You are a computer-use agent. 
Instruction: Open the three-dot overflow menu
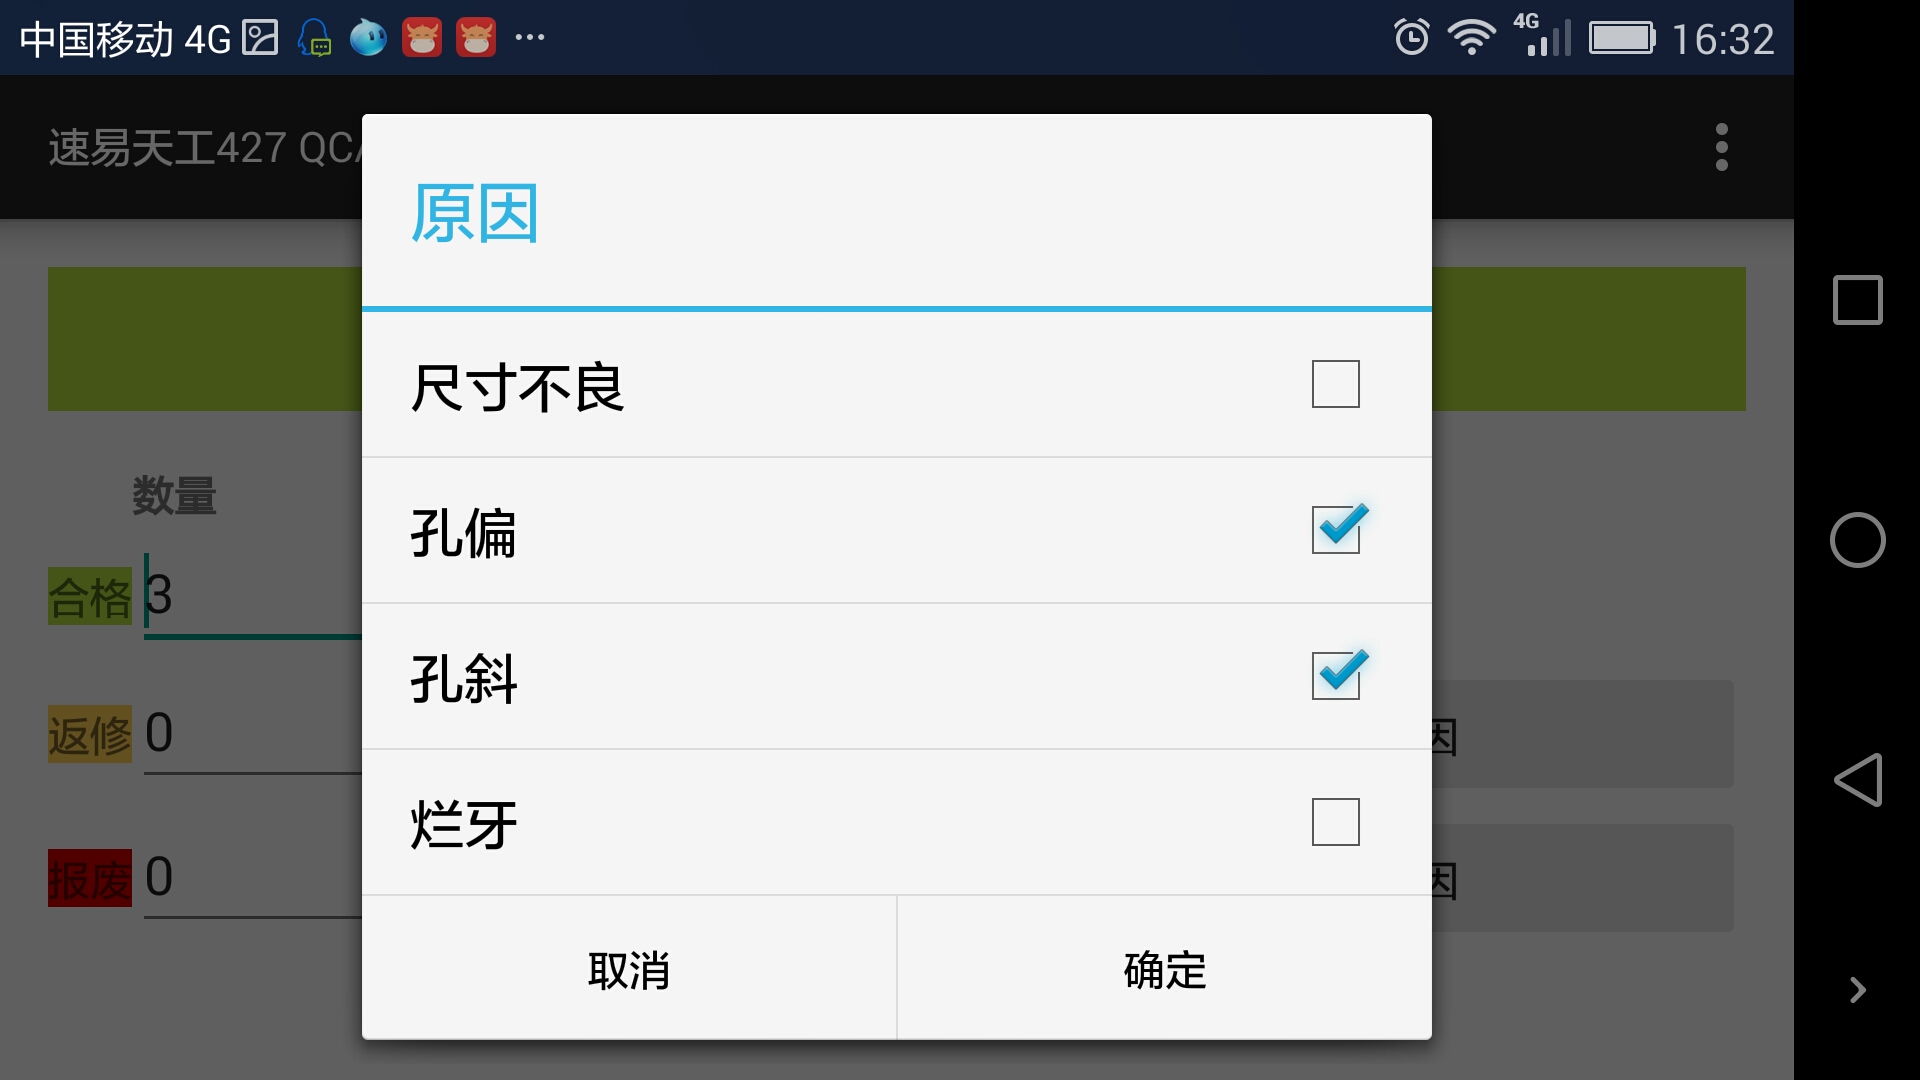(x=1721, y=147)
